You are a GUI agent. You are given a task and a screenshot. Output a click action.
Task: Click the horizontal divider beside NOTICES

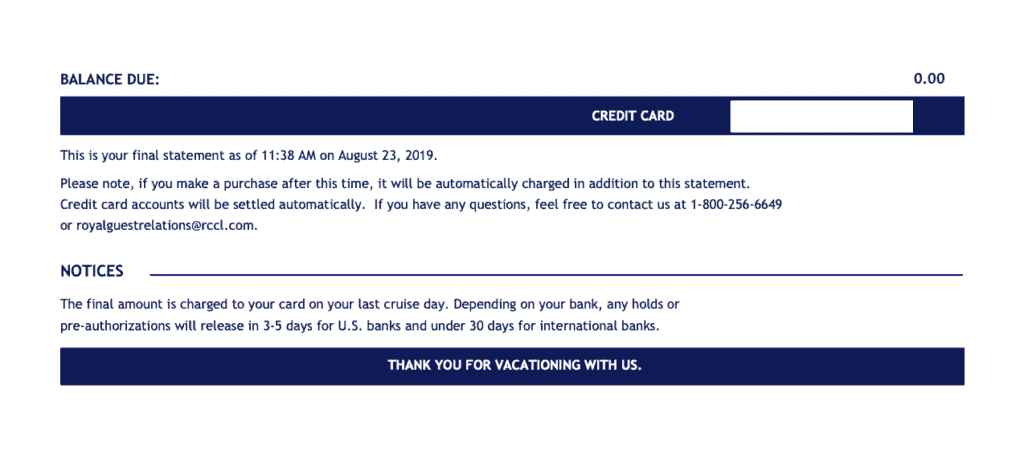coord(555,274)
